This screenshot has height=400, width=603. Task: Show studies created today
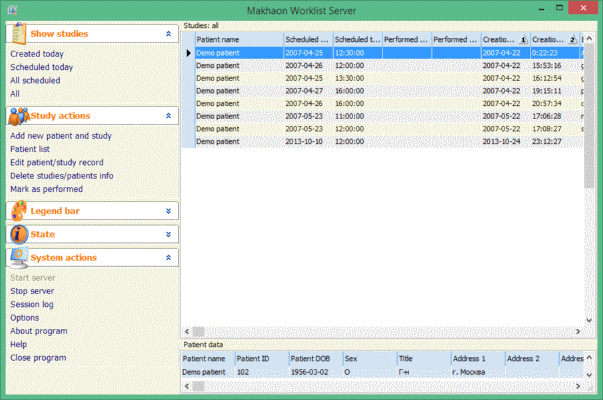37,54
